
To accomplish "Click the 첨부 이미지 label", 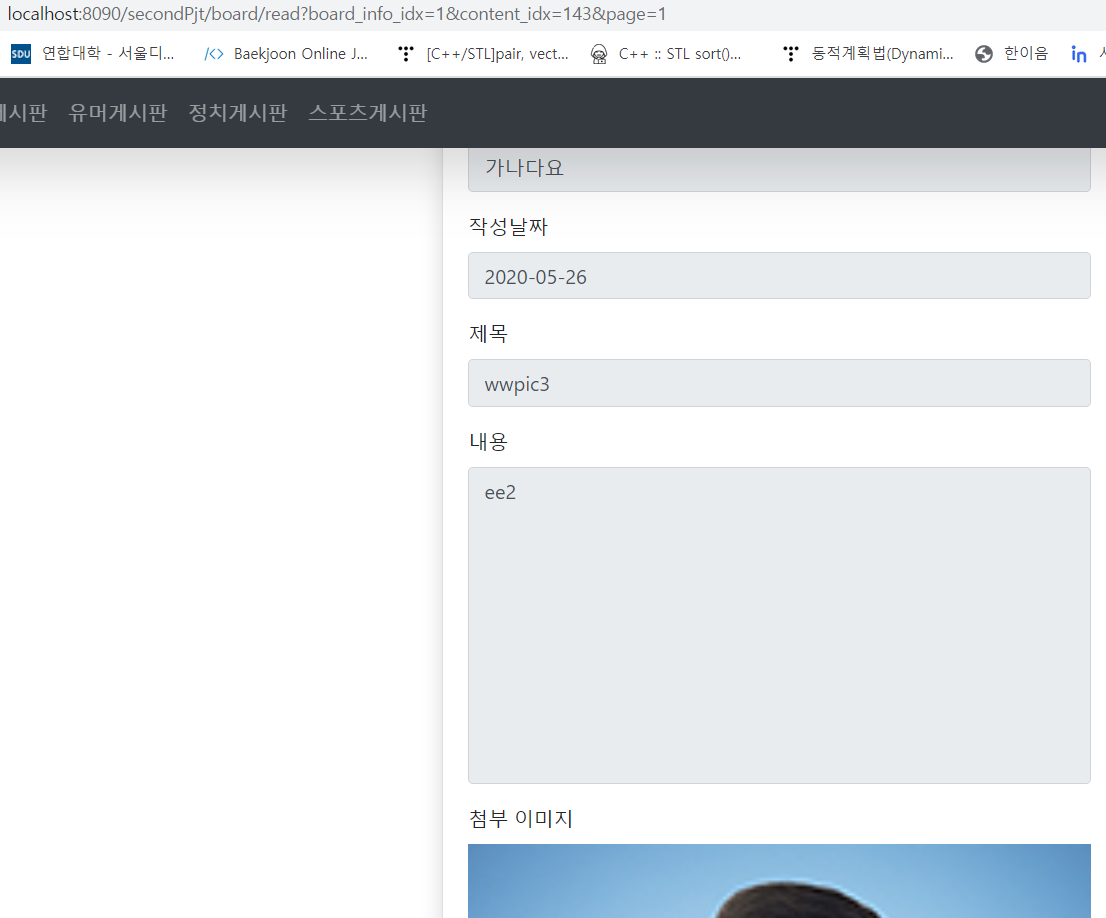I will pyautogui.click(x=521, y=819).
